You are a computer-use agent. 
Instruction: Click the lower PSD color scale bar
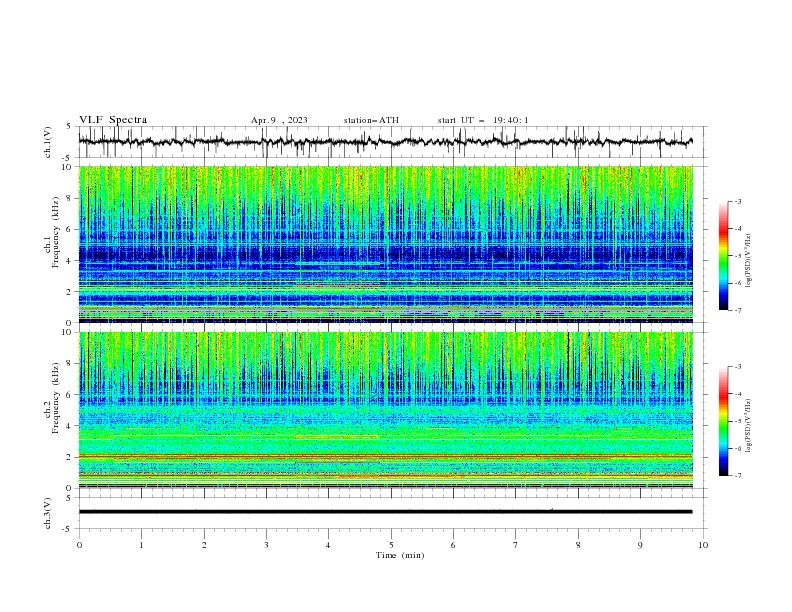coord(724,421)
